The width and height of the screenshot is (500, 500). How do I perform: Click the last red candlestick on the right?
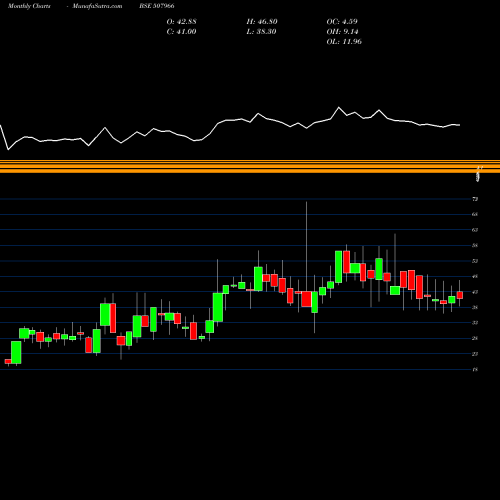coord(460,295)
